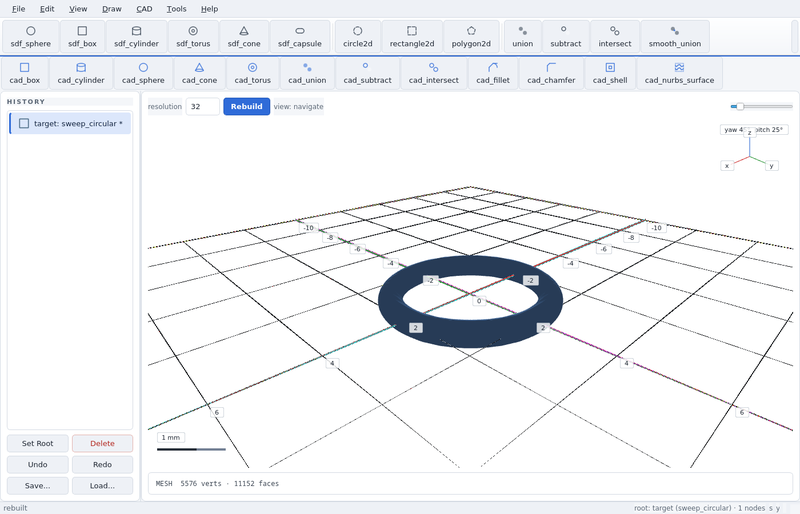Screen dimensions: 800x514
Task: Select the sdf_box tool
Action: click(82, 37)
